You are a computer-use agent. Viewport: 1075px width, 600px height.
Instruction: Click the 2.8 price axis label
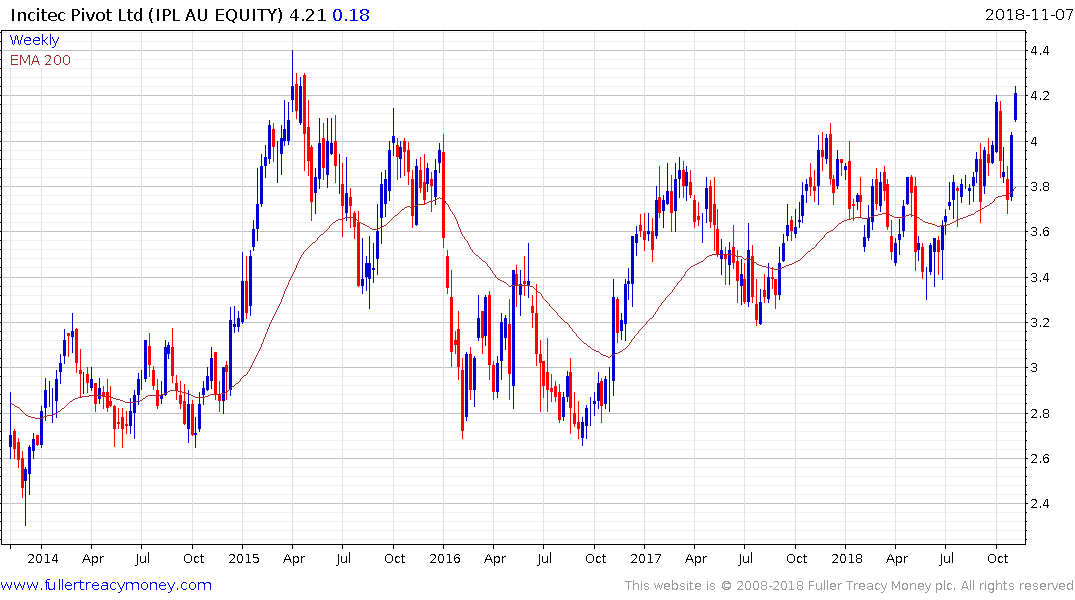(x=1039, y=413)
